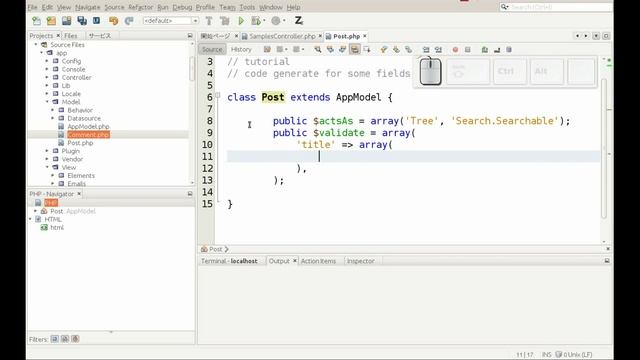This screenshot has height=360, width=640.
Task: Minimize the Projects panel group
Action: [190, 36]
